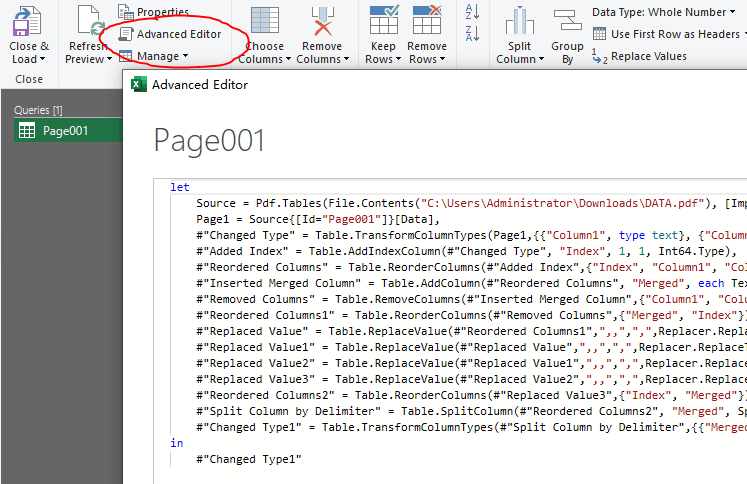
Task: Click the Close group label in ribbon
Action: [x=29, y=79]
